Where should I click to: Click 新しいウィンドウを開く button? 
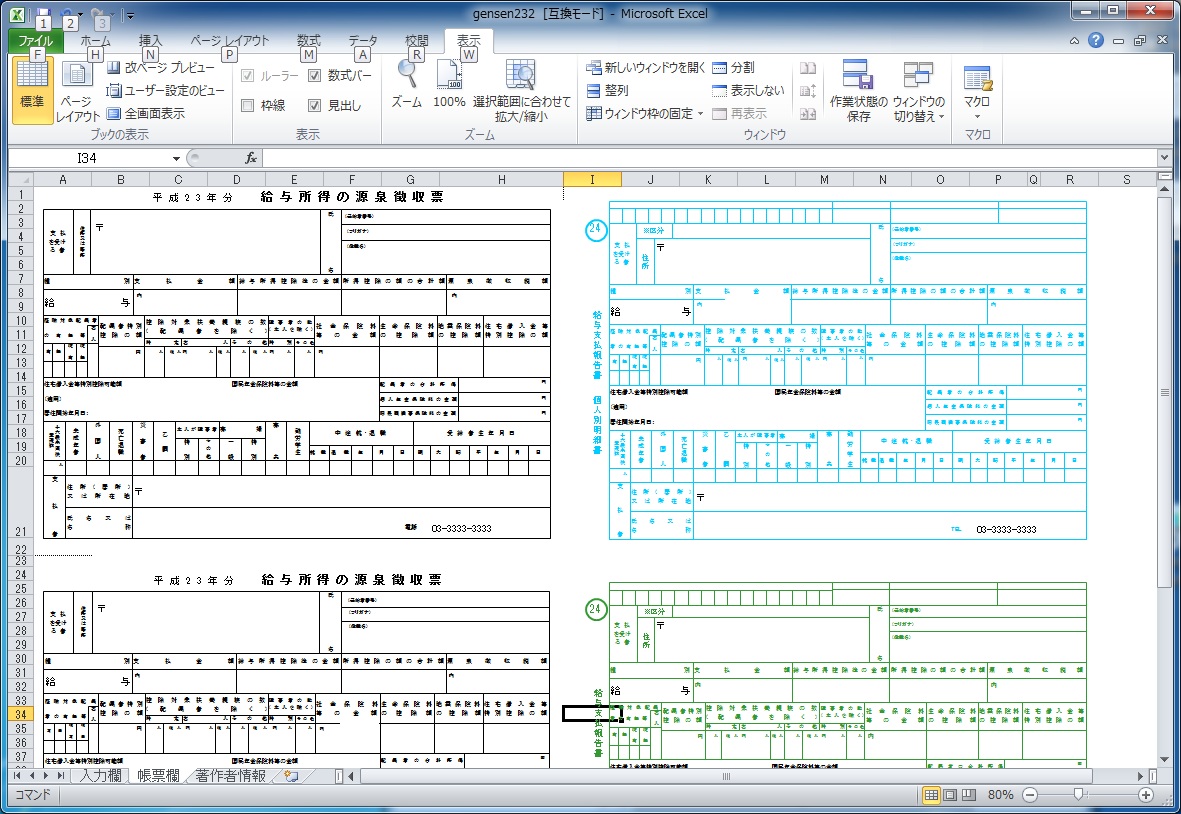click(645, 68)
